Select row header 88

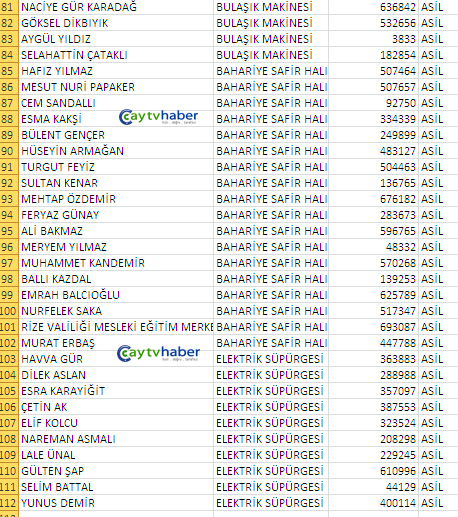[x=9, y=119]
